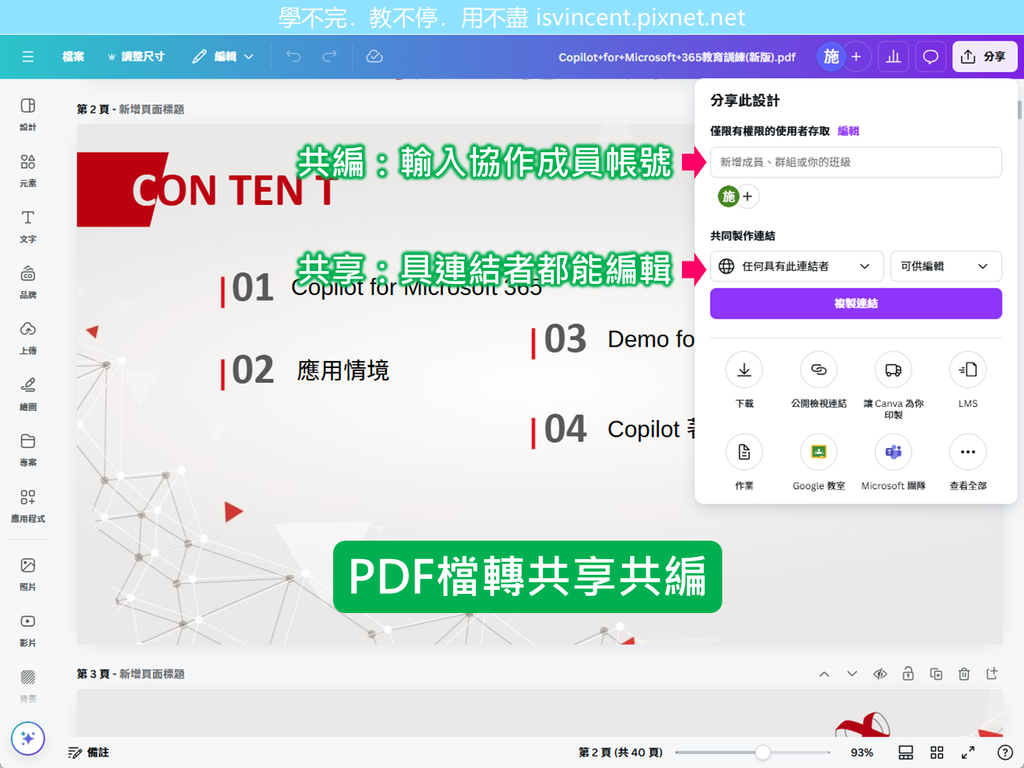Launch the Magic assistant sparkle button
This screenshot has height=768, width=1024.
pyautogui.click(x=27, y=738)
